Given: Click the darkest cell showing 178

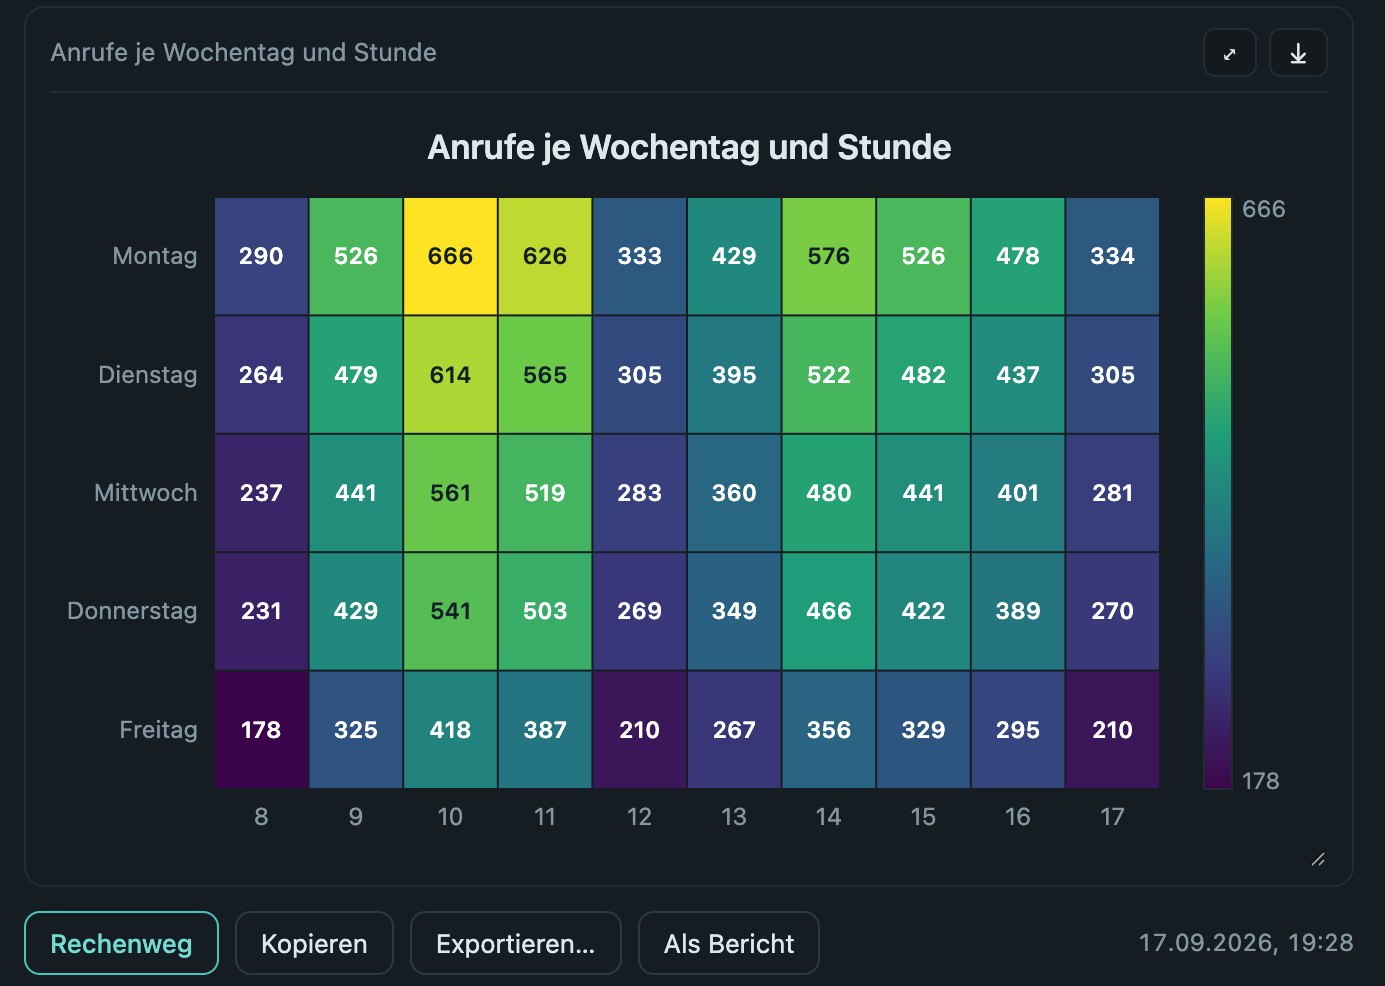Looking at the screenshot, I should 261,730.
